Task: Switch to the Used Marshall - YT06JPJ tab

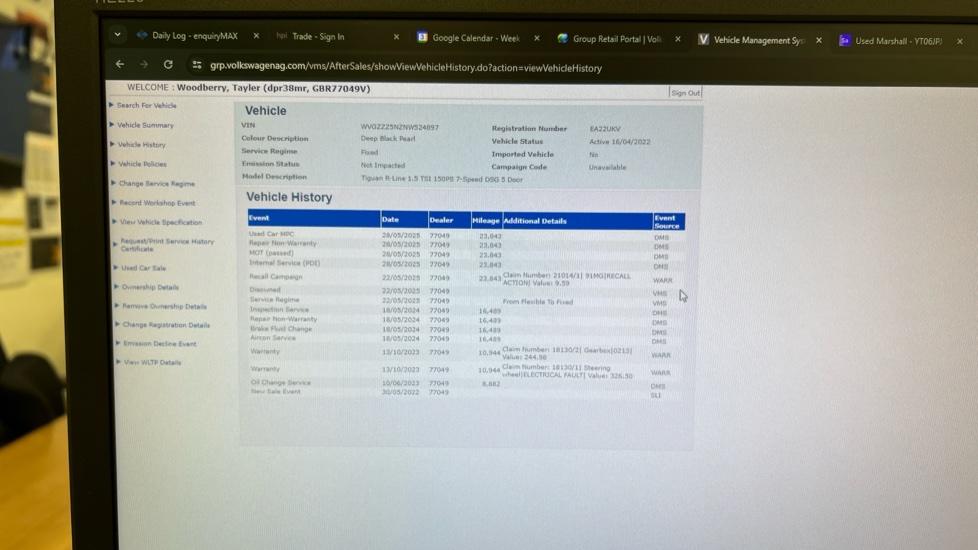Action: pyautogui.click(x=898, y=41)
